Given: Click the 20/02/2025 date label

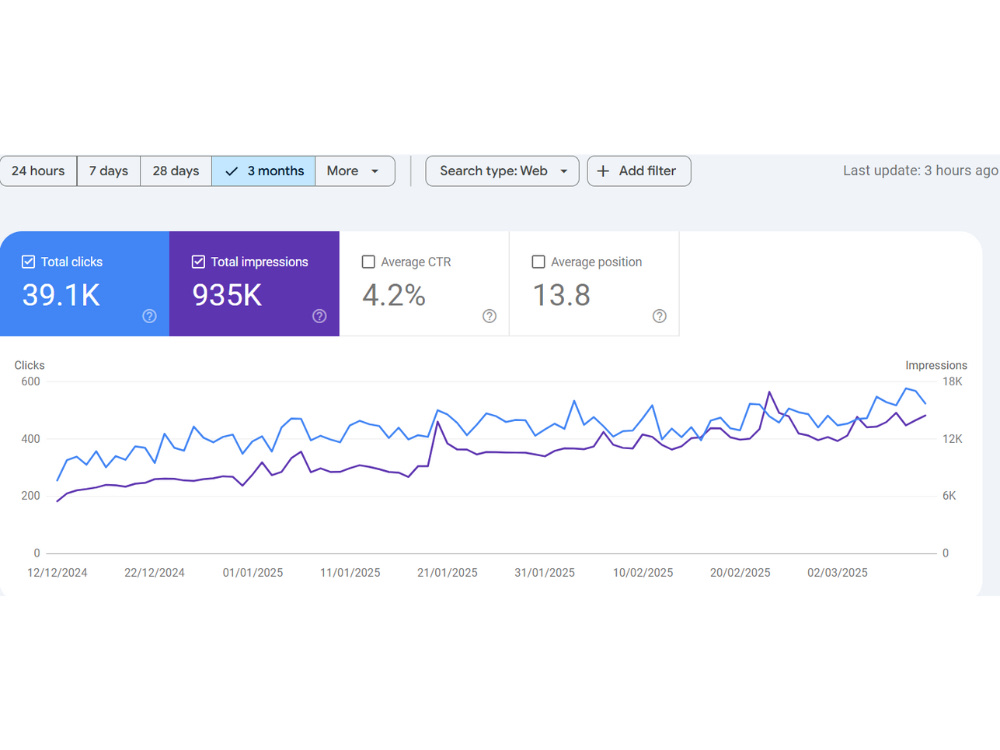Looking at the screenshot, I should point(740,573).
